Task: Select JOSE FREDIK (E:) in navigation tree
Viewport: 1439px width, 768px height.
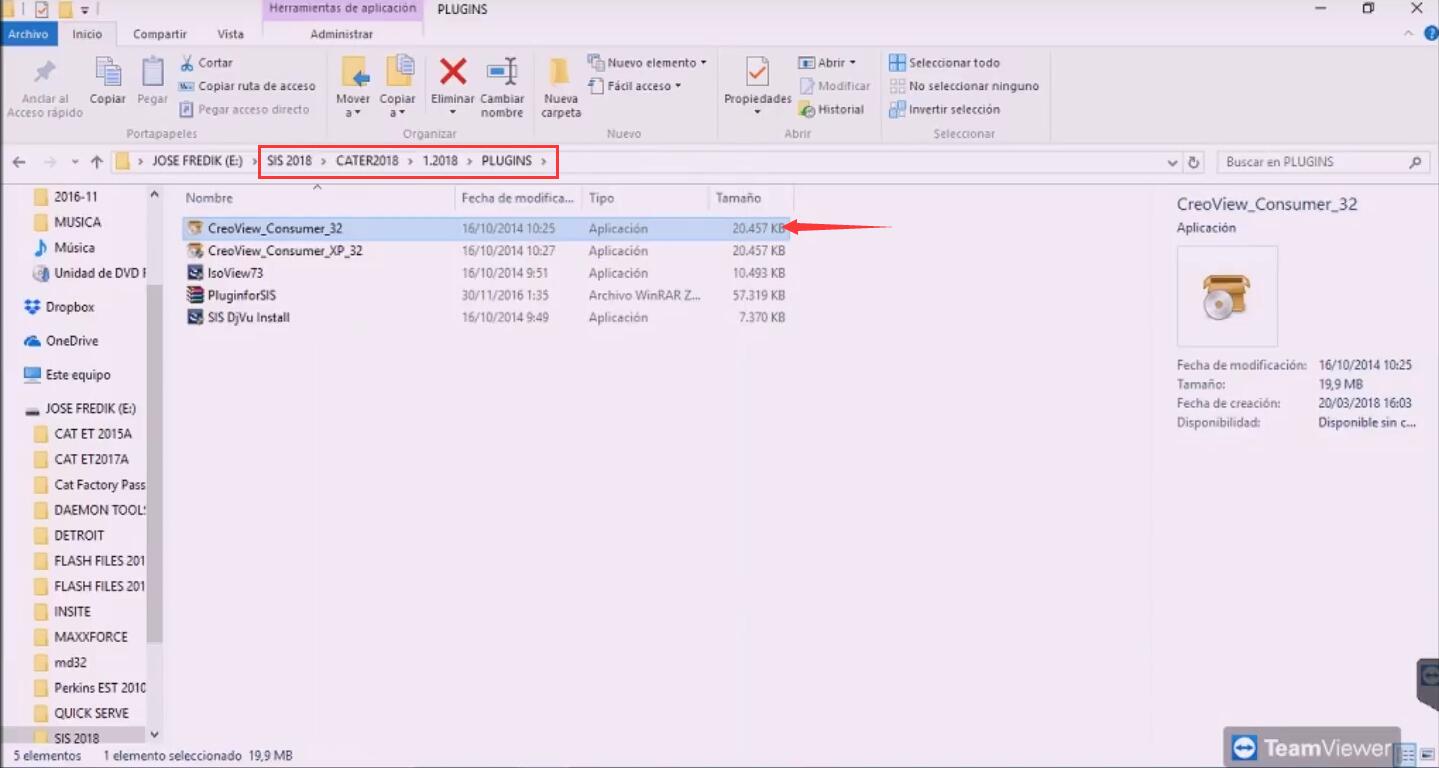Action: (80, 409)
